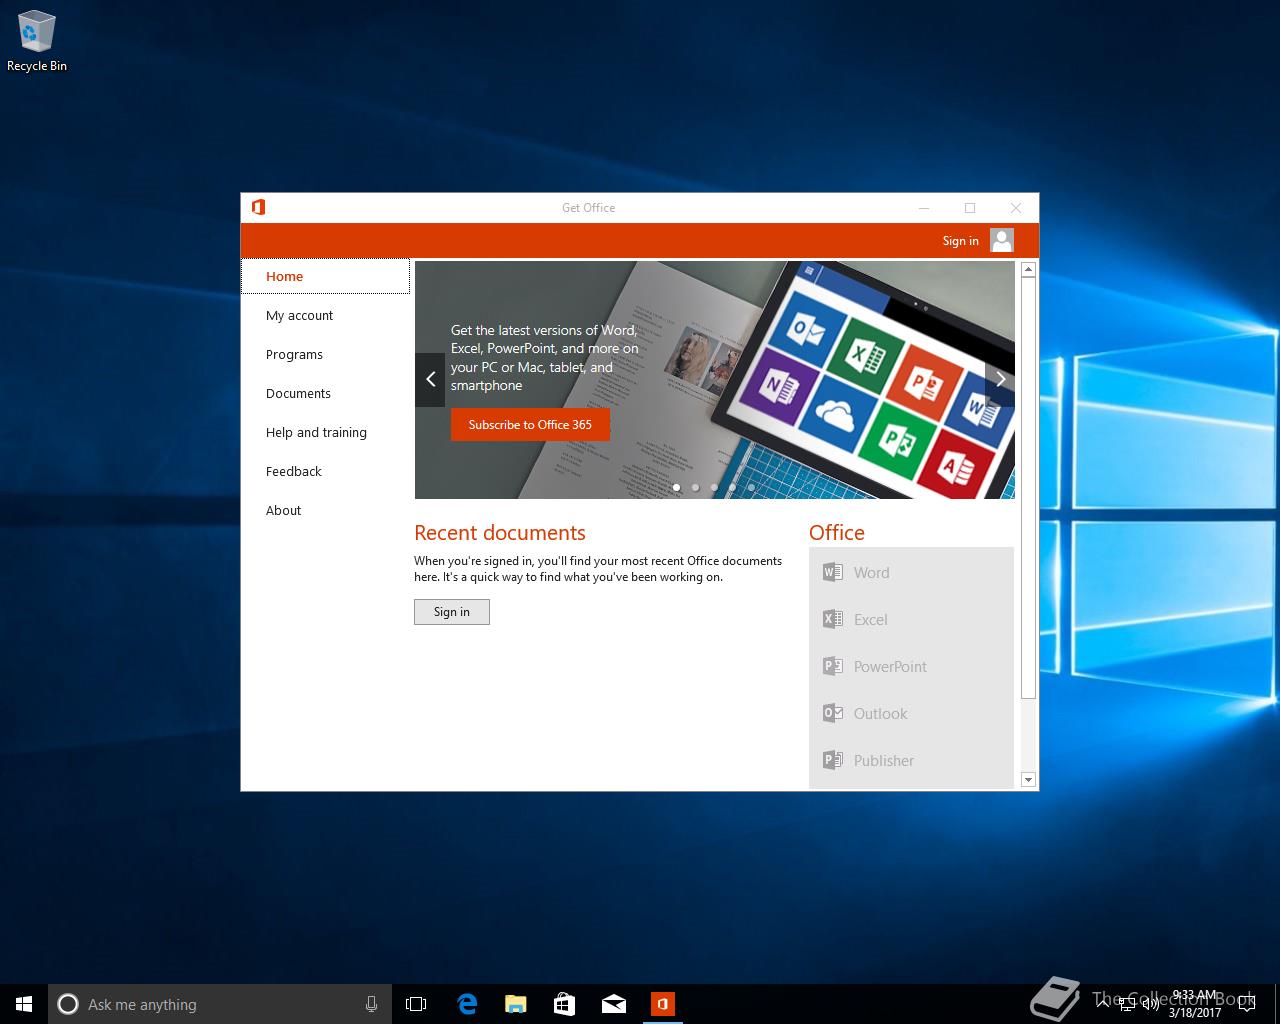This screenshot has height=1024, width=1280.
Task: Open Task View from the taskbar
Action: 416,1004
